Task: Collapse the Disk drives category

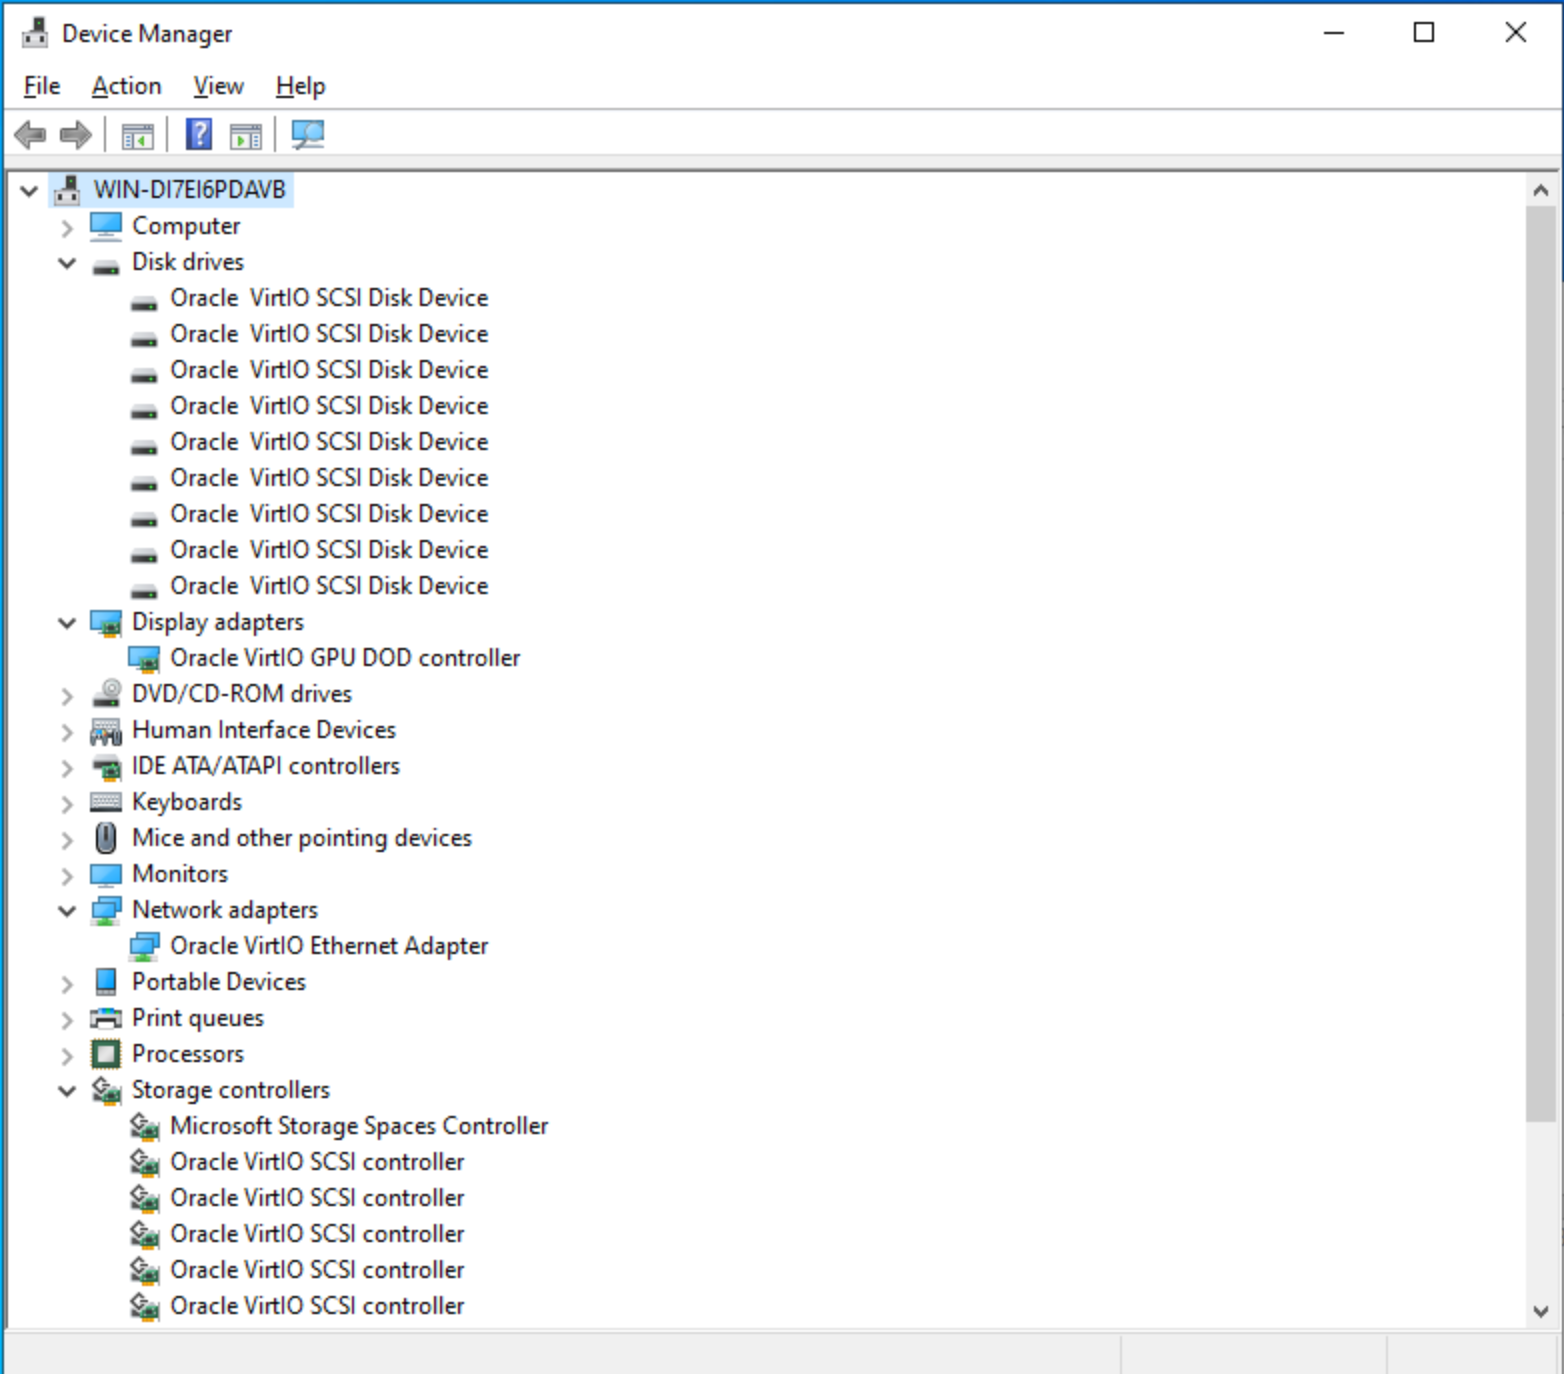Action: pos(67,262)
